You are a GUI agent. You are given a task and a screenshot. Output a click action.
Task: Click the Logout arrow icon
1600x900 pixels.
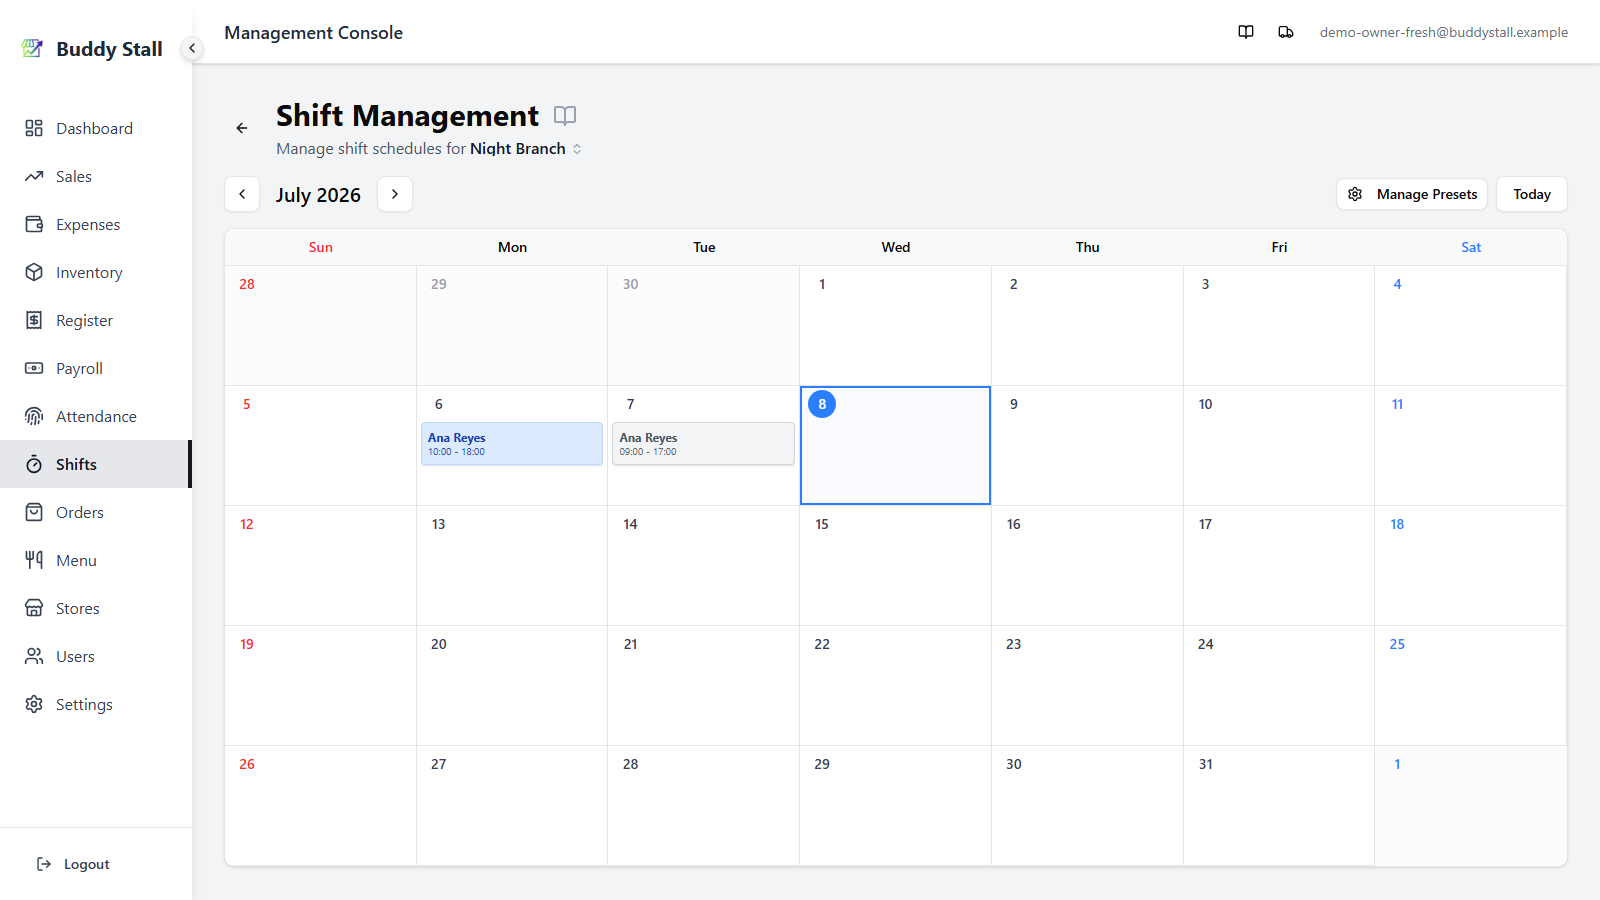coord(44,864)
